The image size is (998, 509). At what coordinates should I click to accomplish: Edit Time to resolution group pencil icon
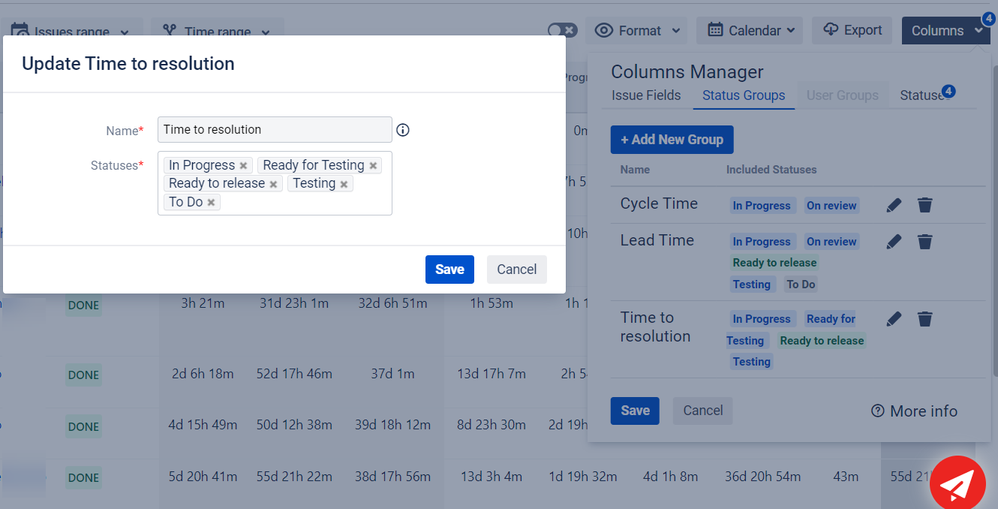click(x=894, y=318)
